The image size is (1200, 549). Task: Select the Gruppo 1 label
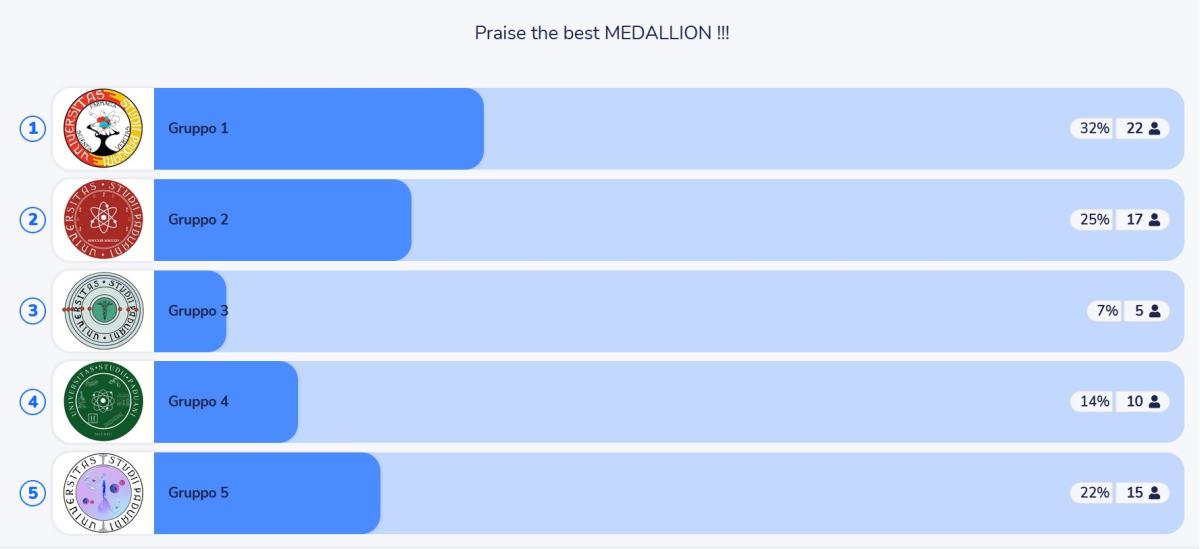[x=198, y=129]
